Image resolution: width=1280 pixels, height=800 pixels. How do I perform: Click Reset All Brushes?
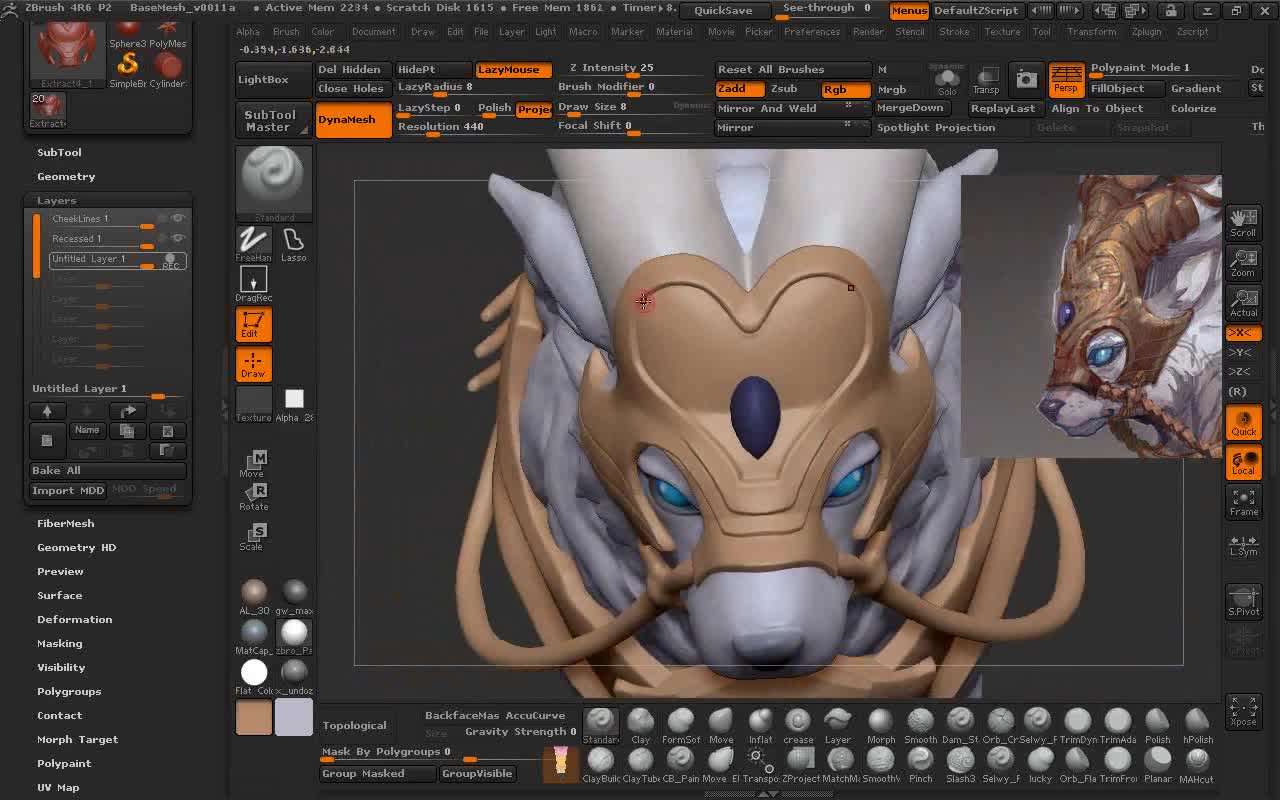pos(793,70)
